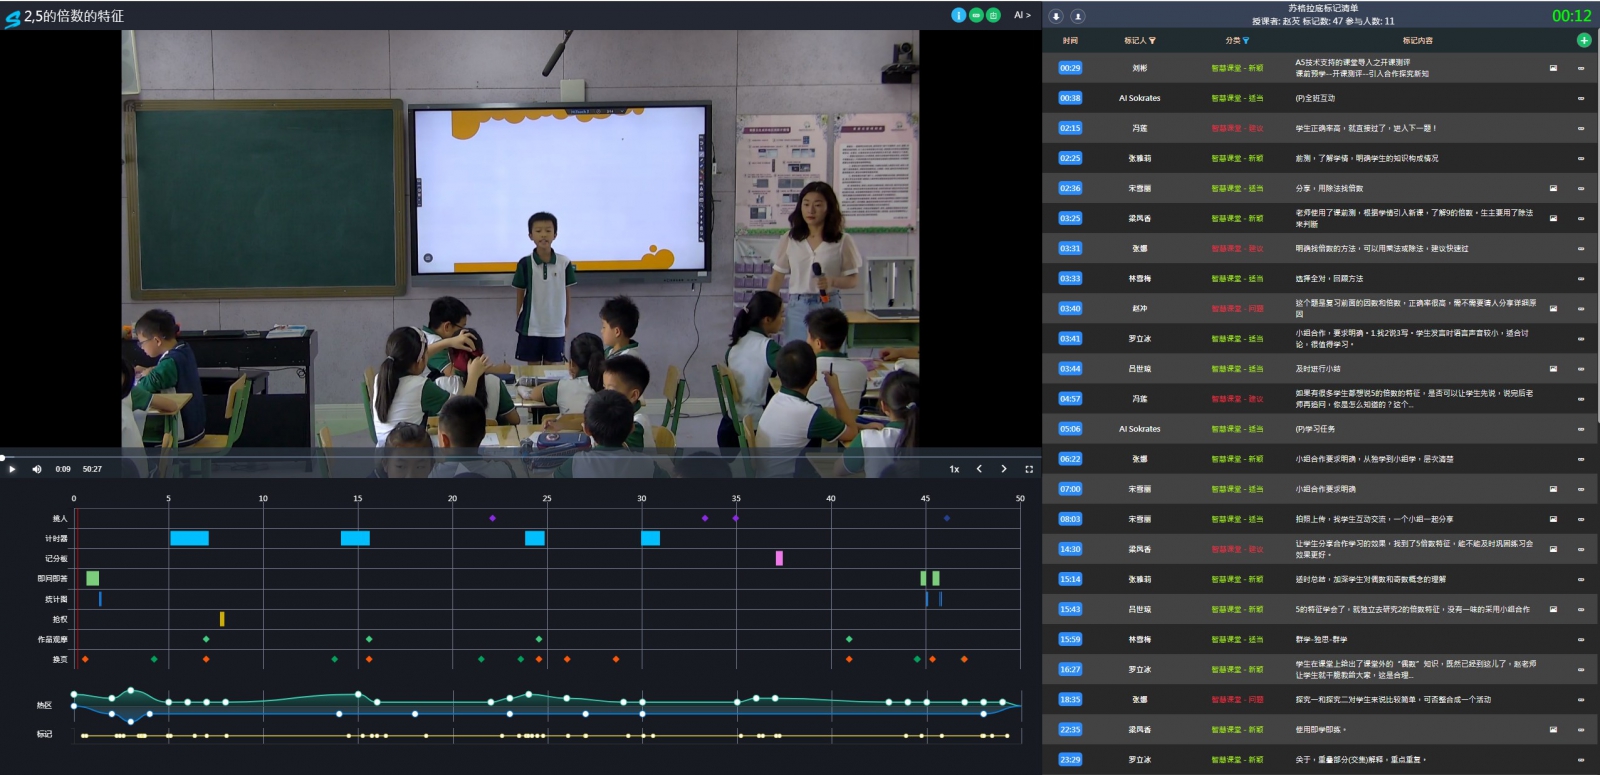
Task: Click the volume speaker icon
Action: click(37, 469)
